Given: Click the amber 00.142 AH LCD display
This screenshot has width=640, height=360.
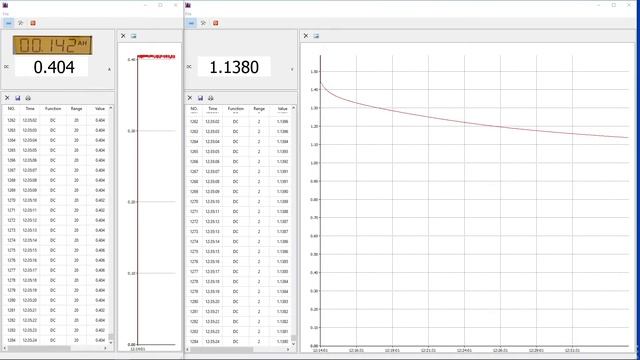Looking at the screenshot, I should click(x=53, y=45).
